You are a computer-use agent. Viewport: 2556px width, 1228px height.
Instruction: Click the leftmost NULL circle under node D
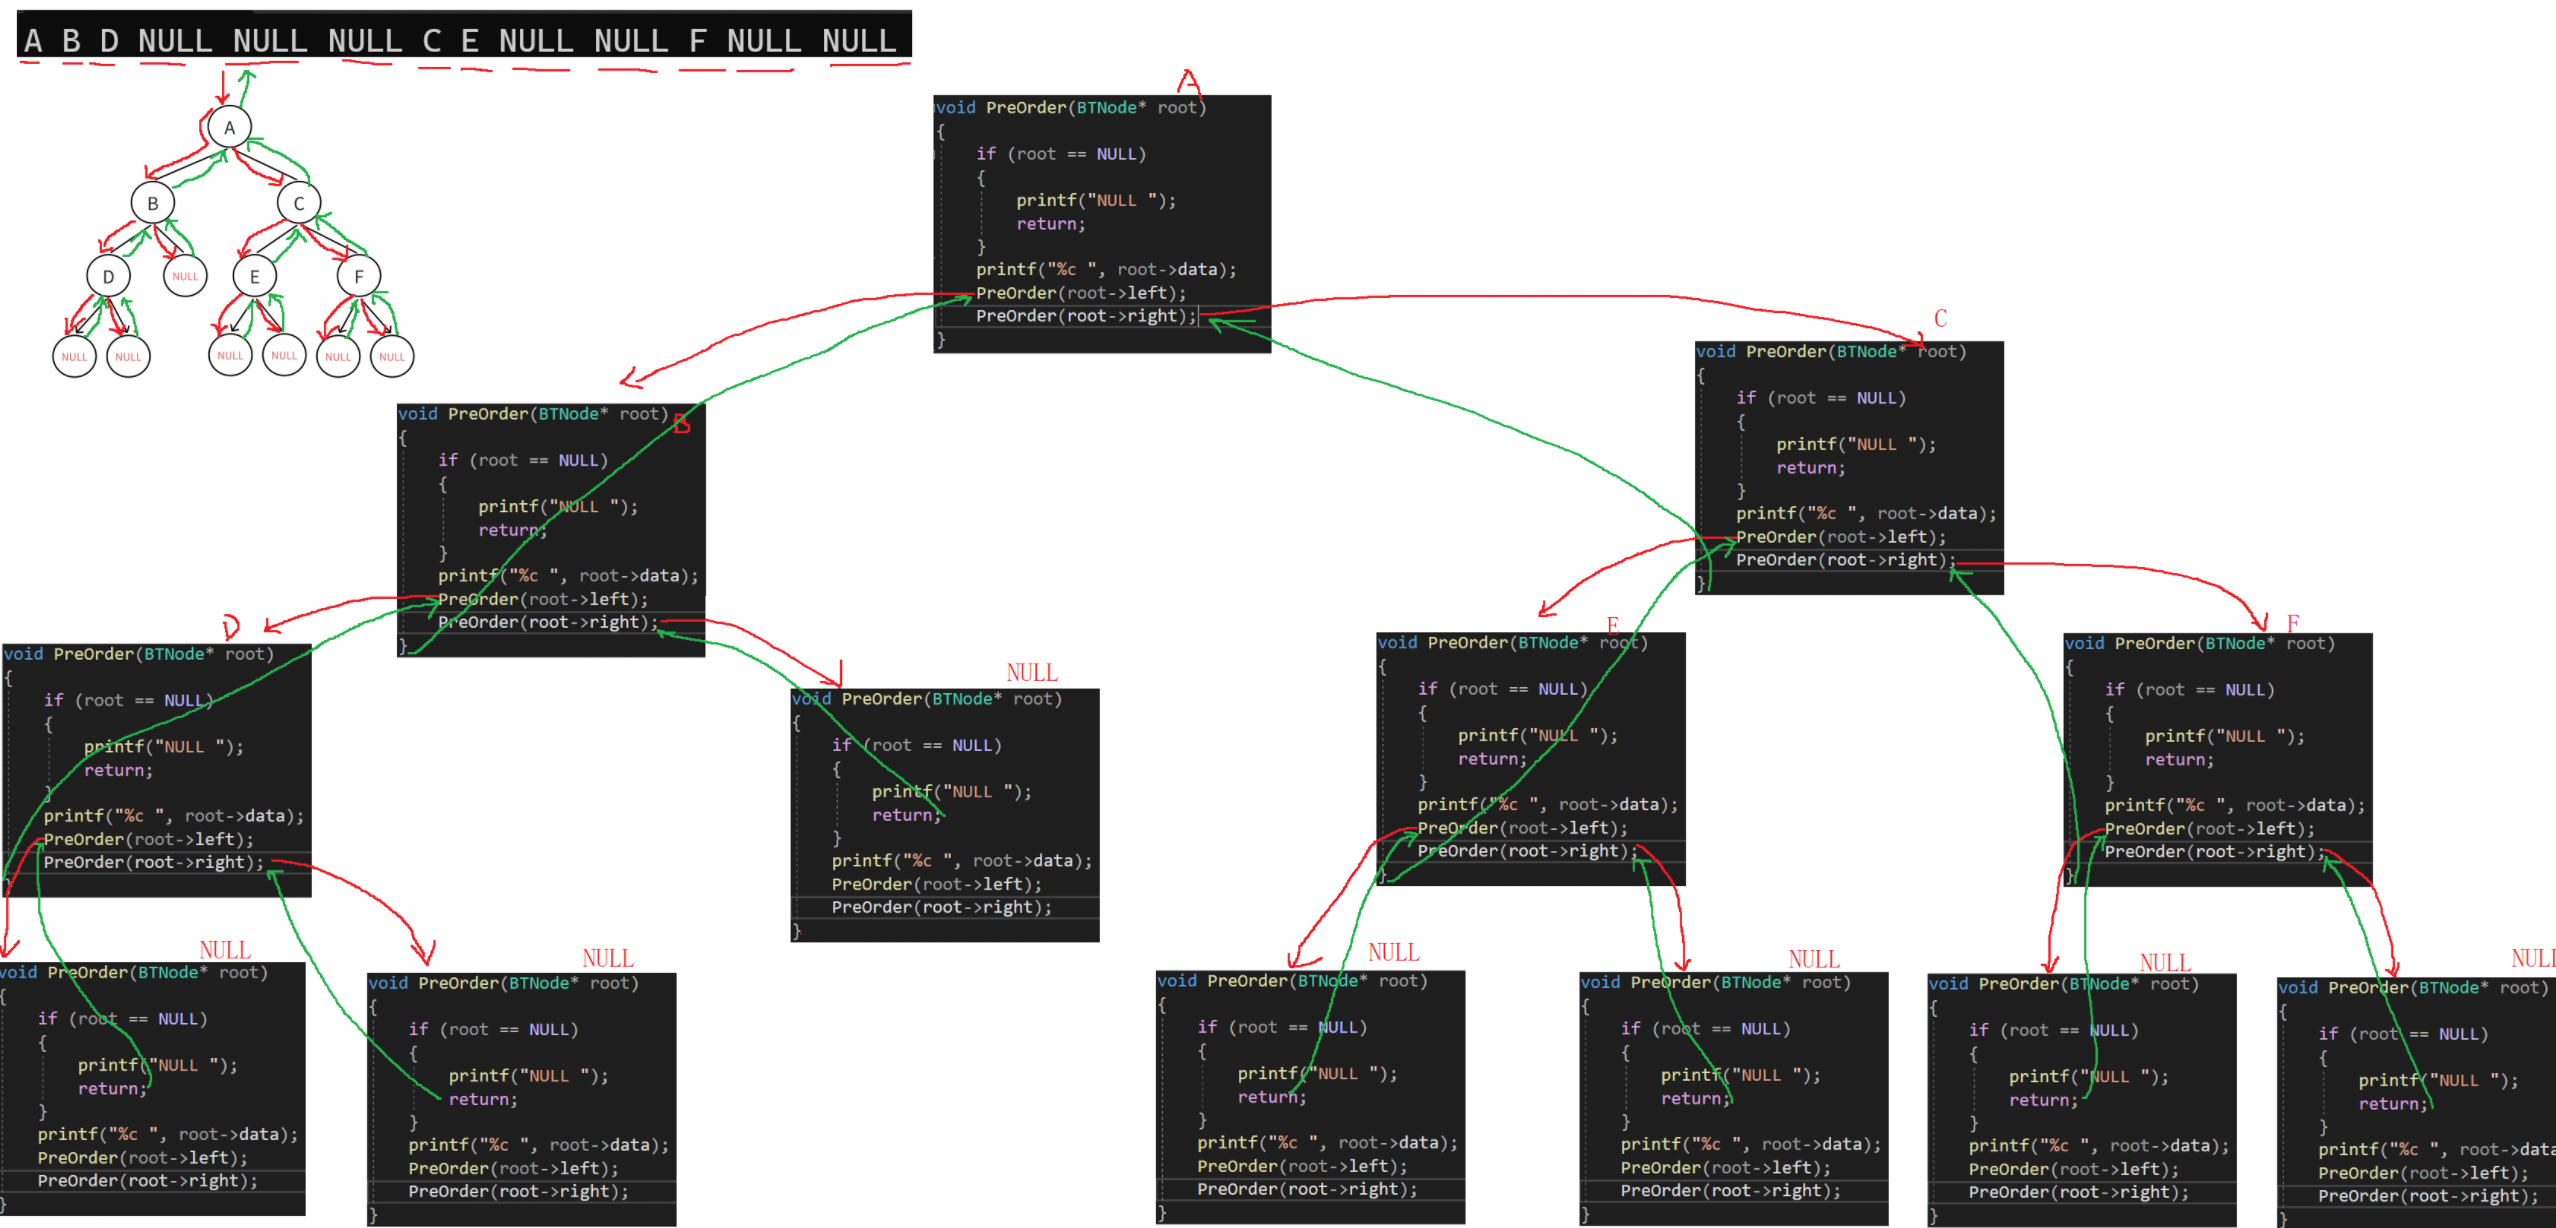(74, 357)
